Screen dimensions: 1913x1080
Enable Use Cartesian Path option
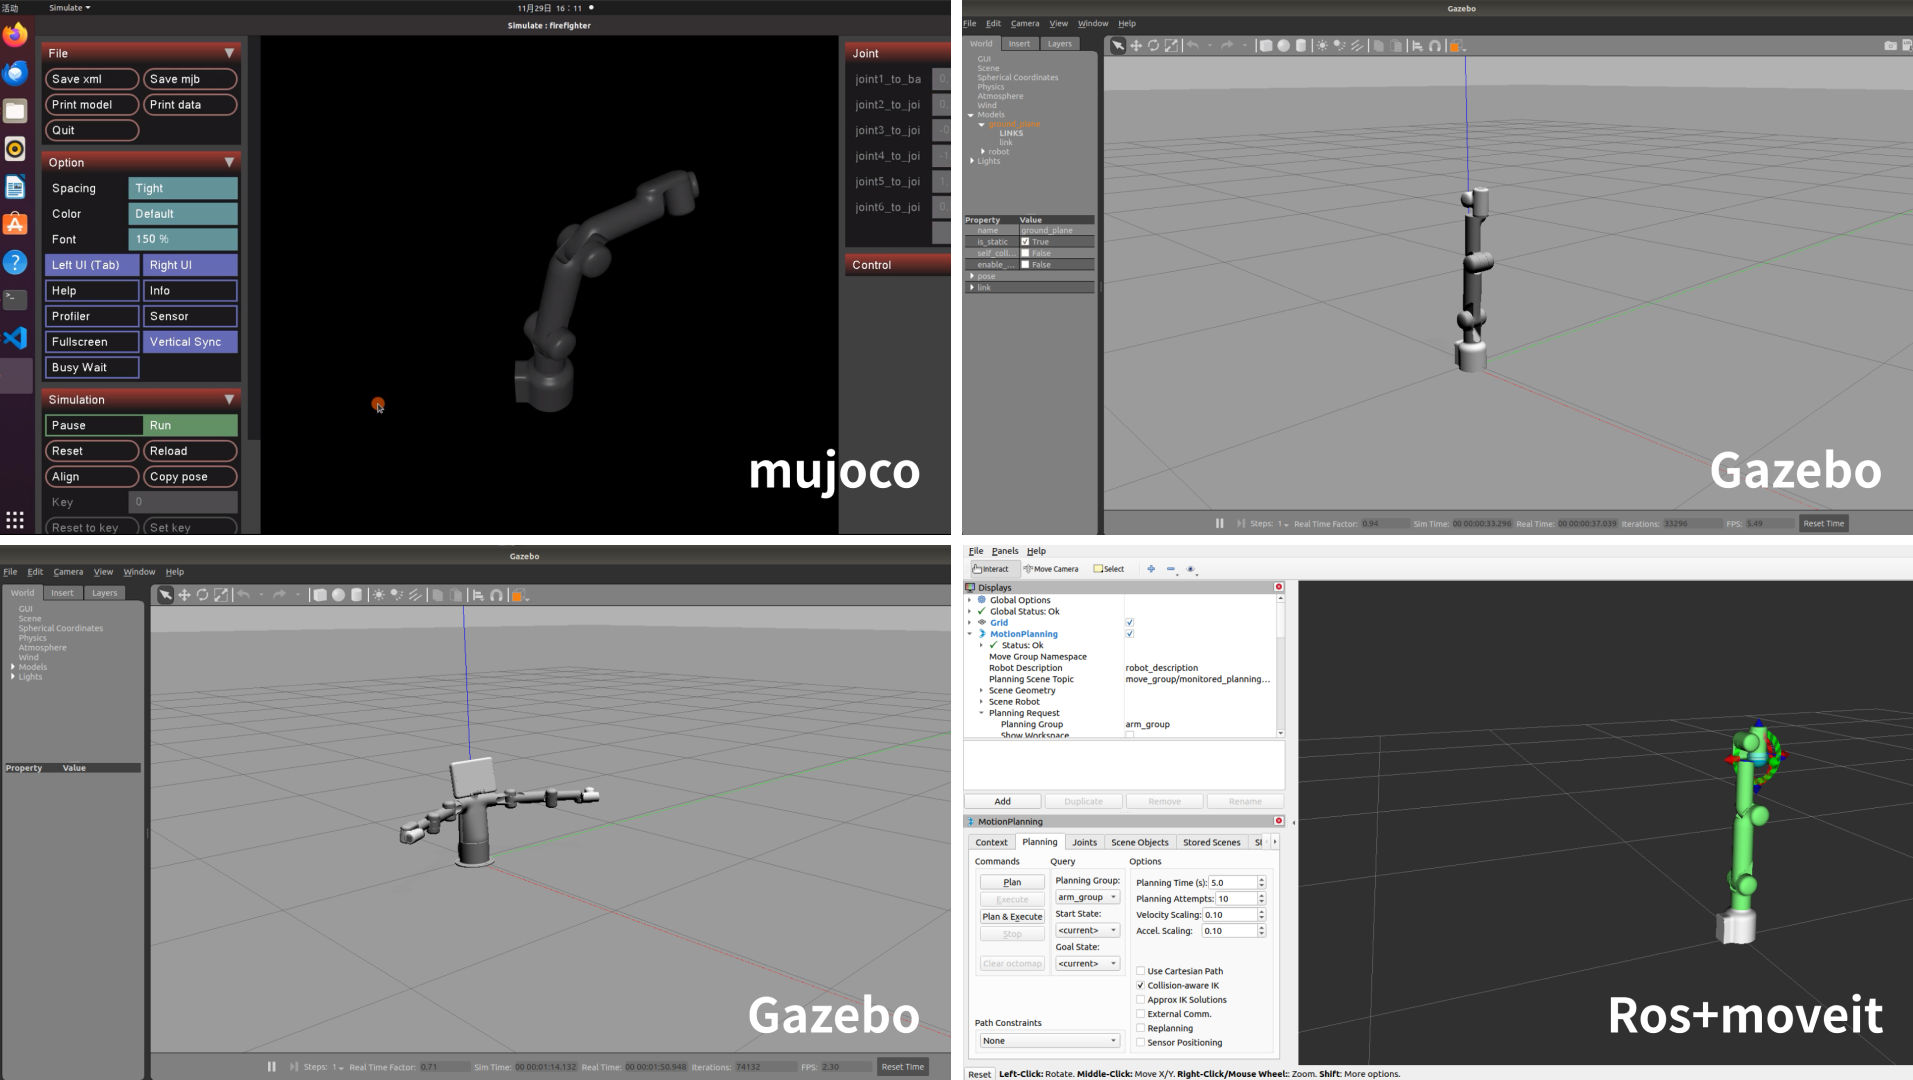[x=1141, y=971]
